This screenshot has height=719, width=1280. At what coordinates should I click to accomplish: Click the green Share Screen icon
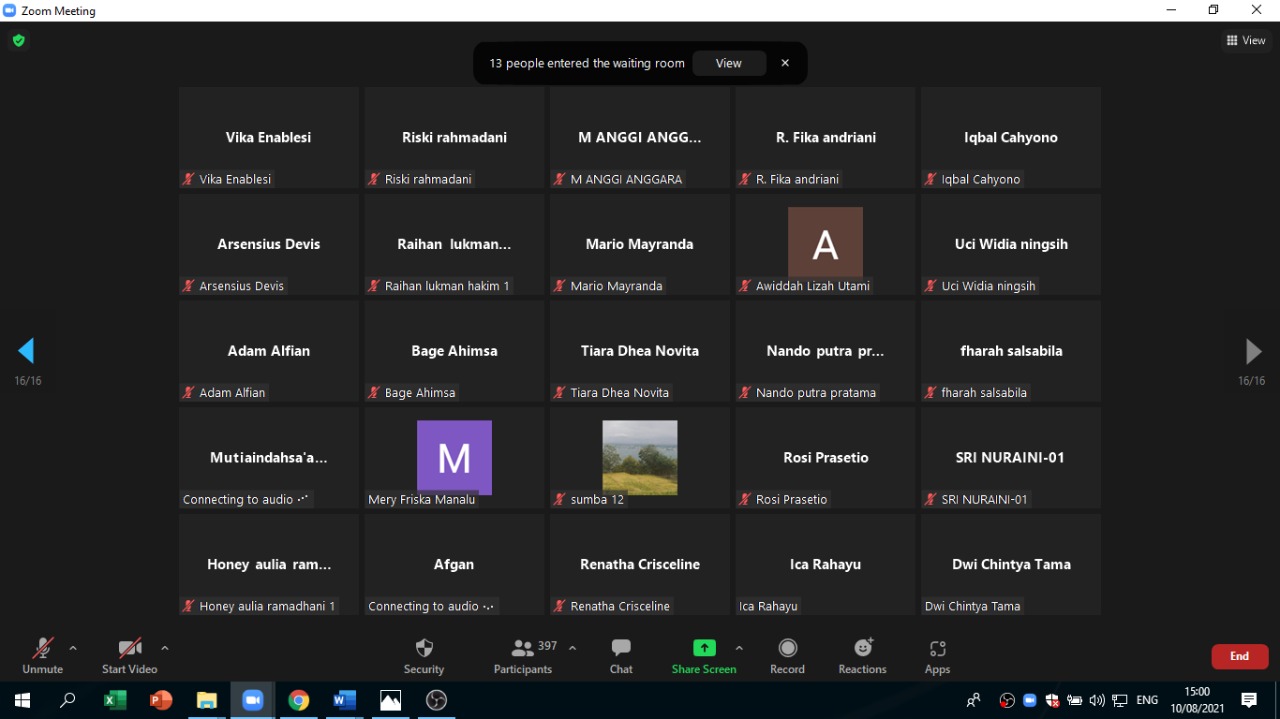pos(704,648)
